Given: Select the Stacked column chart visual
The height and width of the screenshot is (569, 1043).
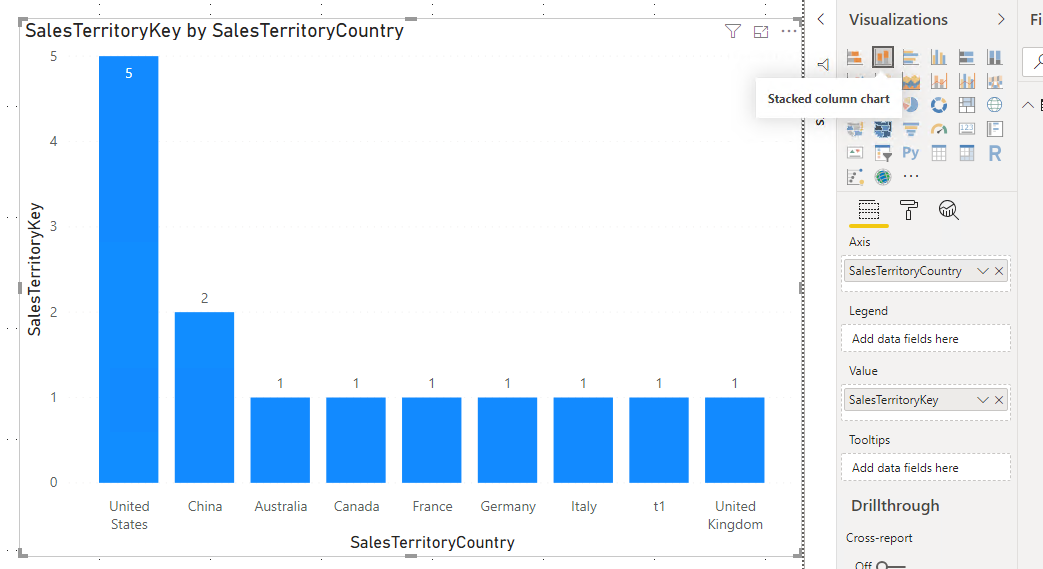Looking at the screenshot, I should [x=883, y=57].
